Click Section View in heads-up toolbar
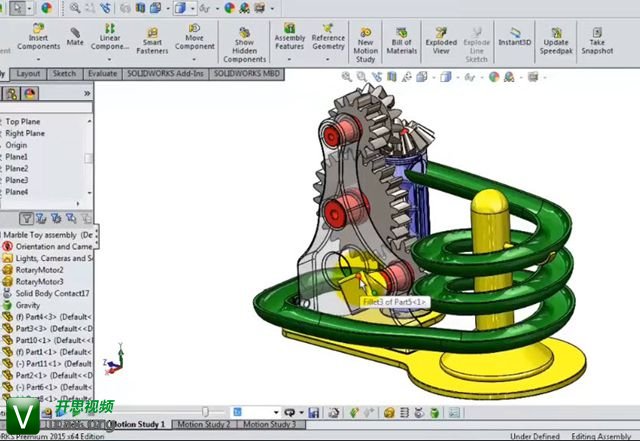The width and height of the screenshot is (640, 441). (x=392, y=77)
